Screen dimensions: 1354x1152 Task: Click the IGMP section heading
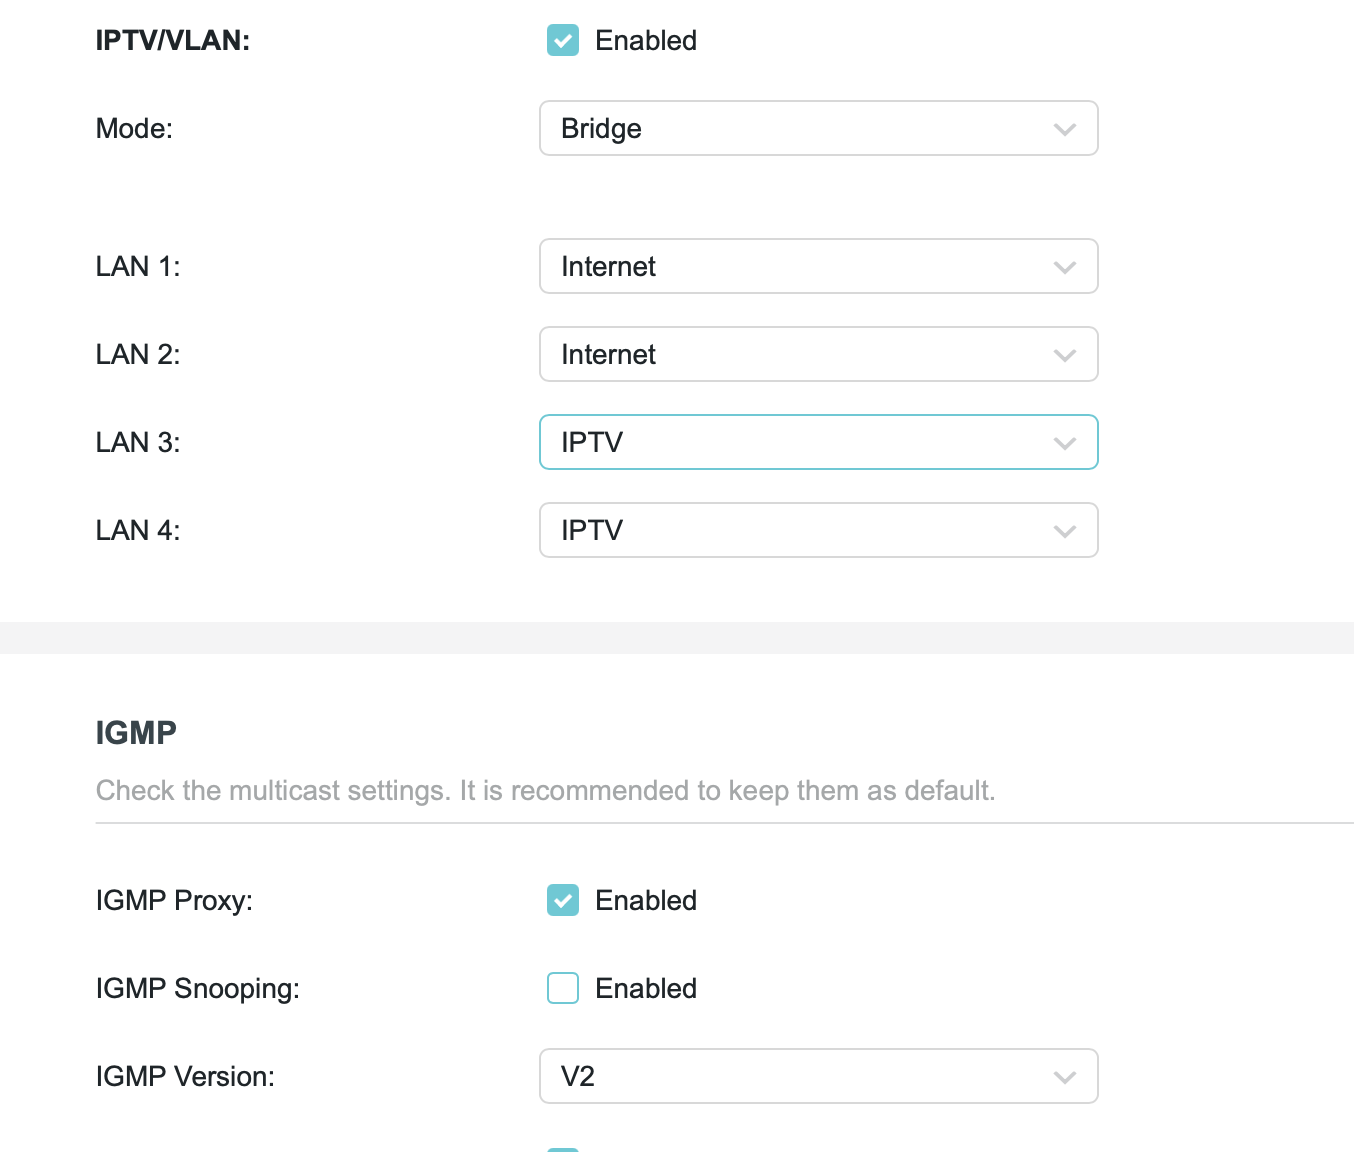click(136, 733)
